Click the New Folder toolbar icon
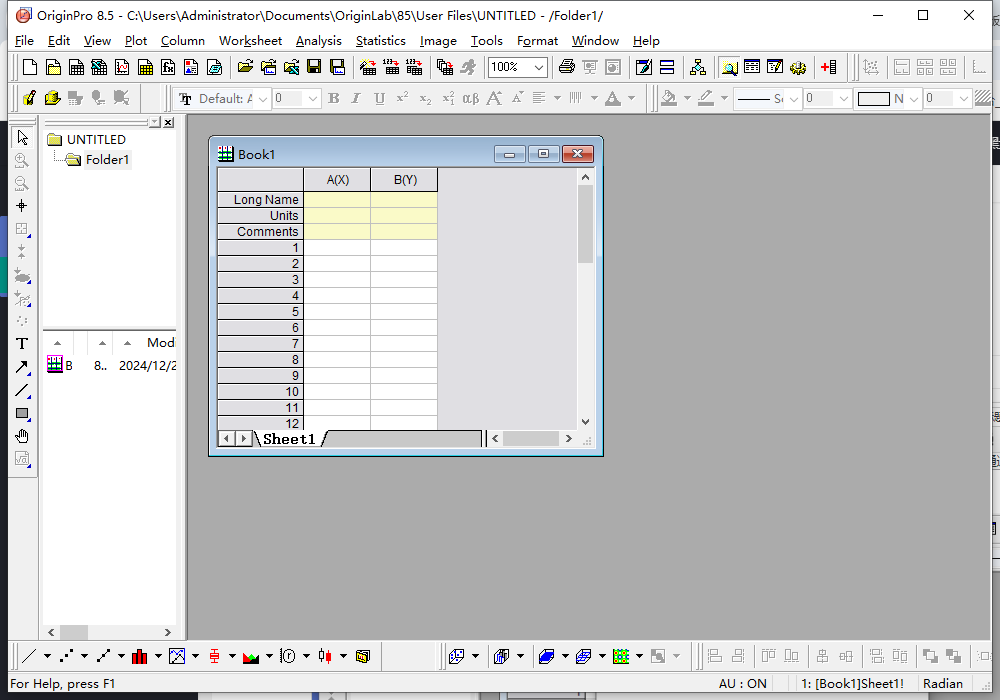The height and width of the screenshot is (700, 1000). pos(53,67)
